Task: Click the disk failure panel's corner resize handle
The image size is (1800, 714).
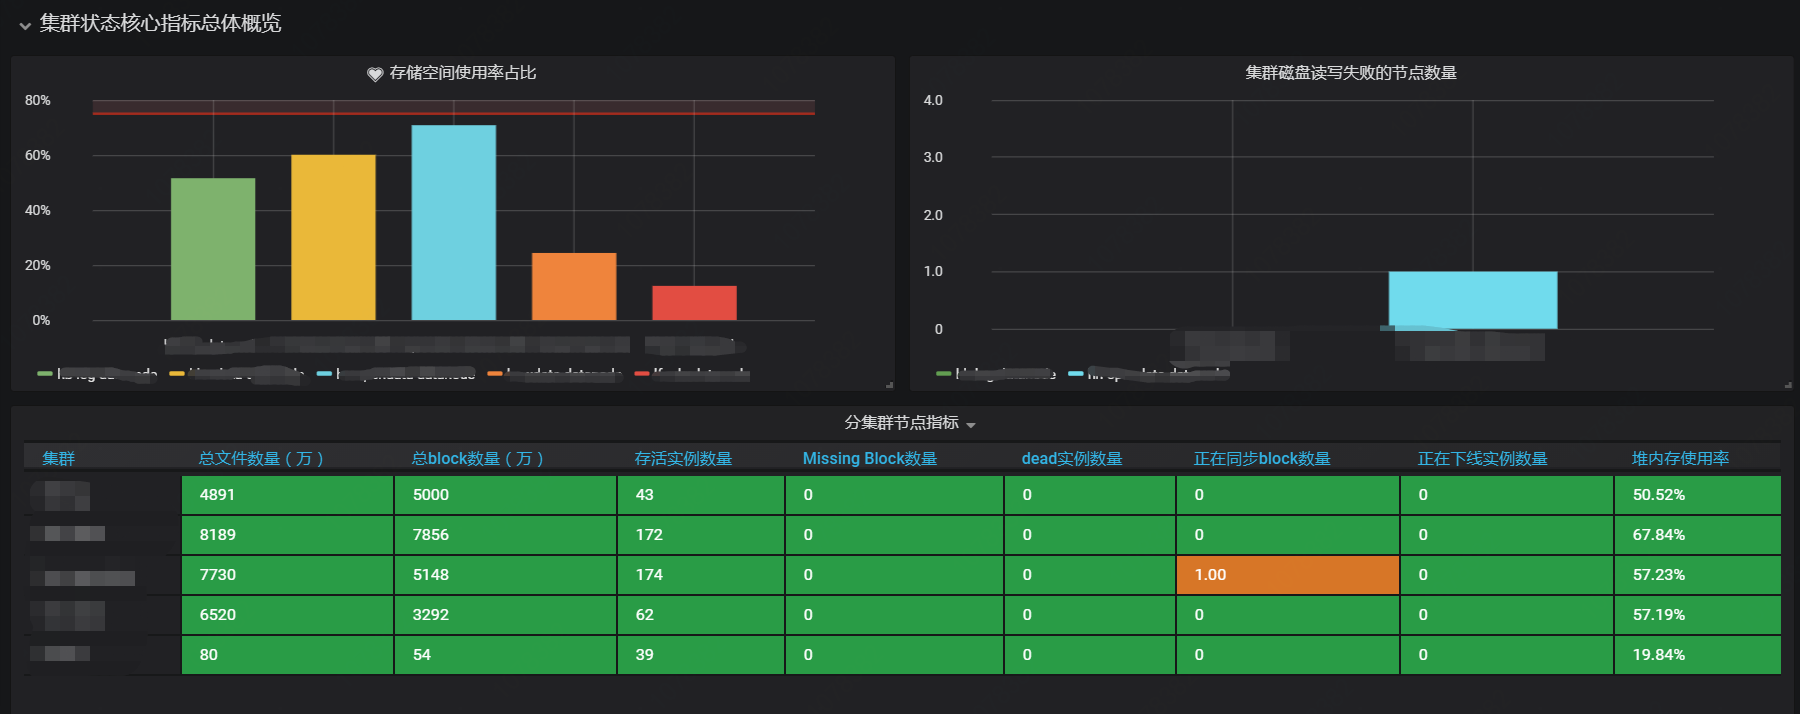Action: pyautogui.click(x=1788, y=385)
